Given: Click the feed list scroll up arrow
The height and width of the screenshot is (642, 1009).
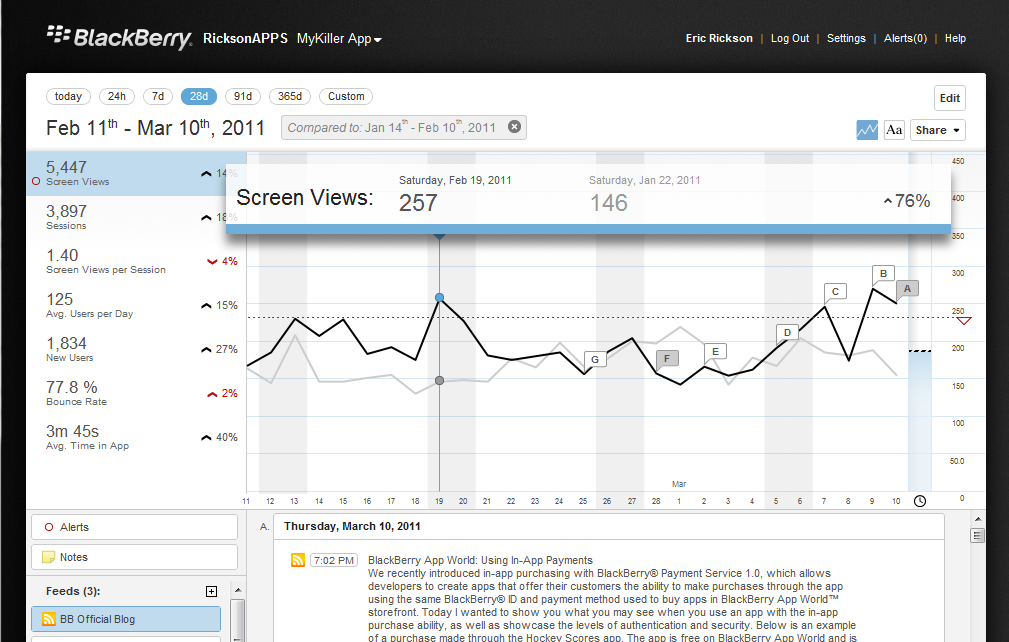Looking at the screenshot, I should coord(237,591).
